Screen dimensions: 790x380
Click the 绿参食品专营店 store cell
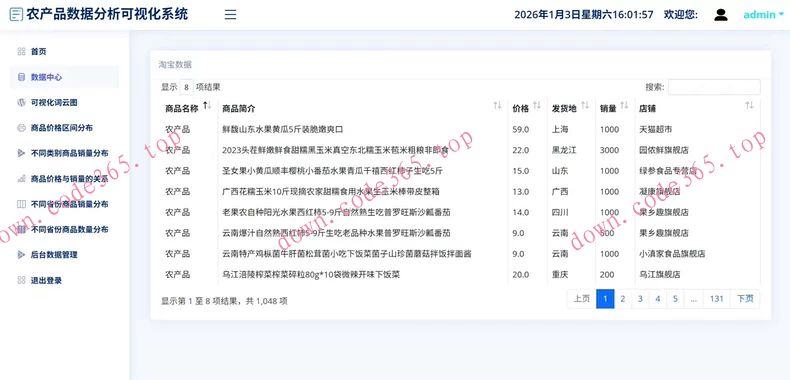pos(668,171)
